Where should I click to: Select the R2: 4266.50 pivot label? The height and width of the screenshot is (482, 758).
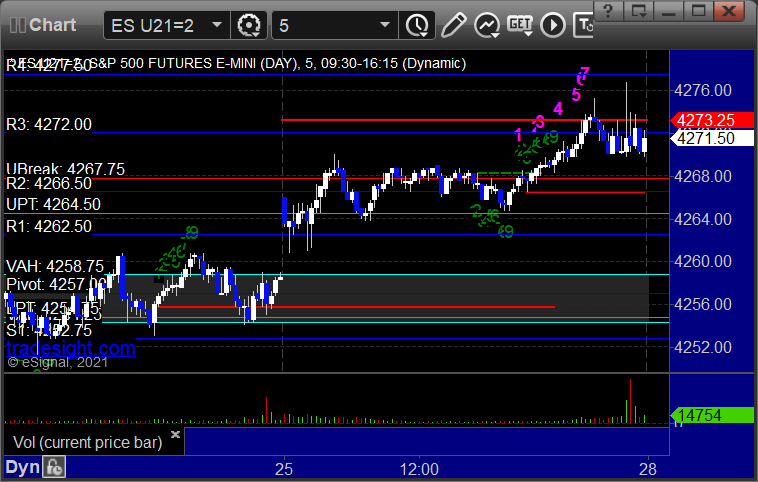49,184
